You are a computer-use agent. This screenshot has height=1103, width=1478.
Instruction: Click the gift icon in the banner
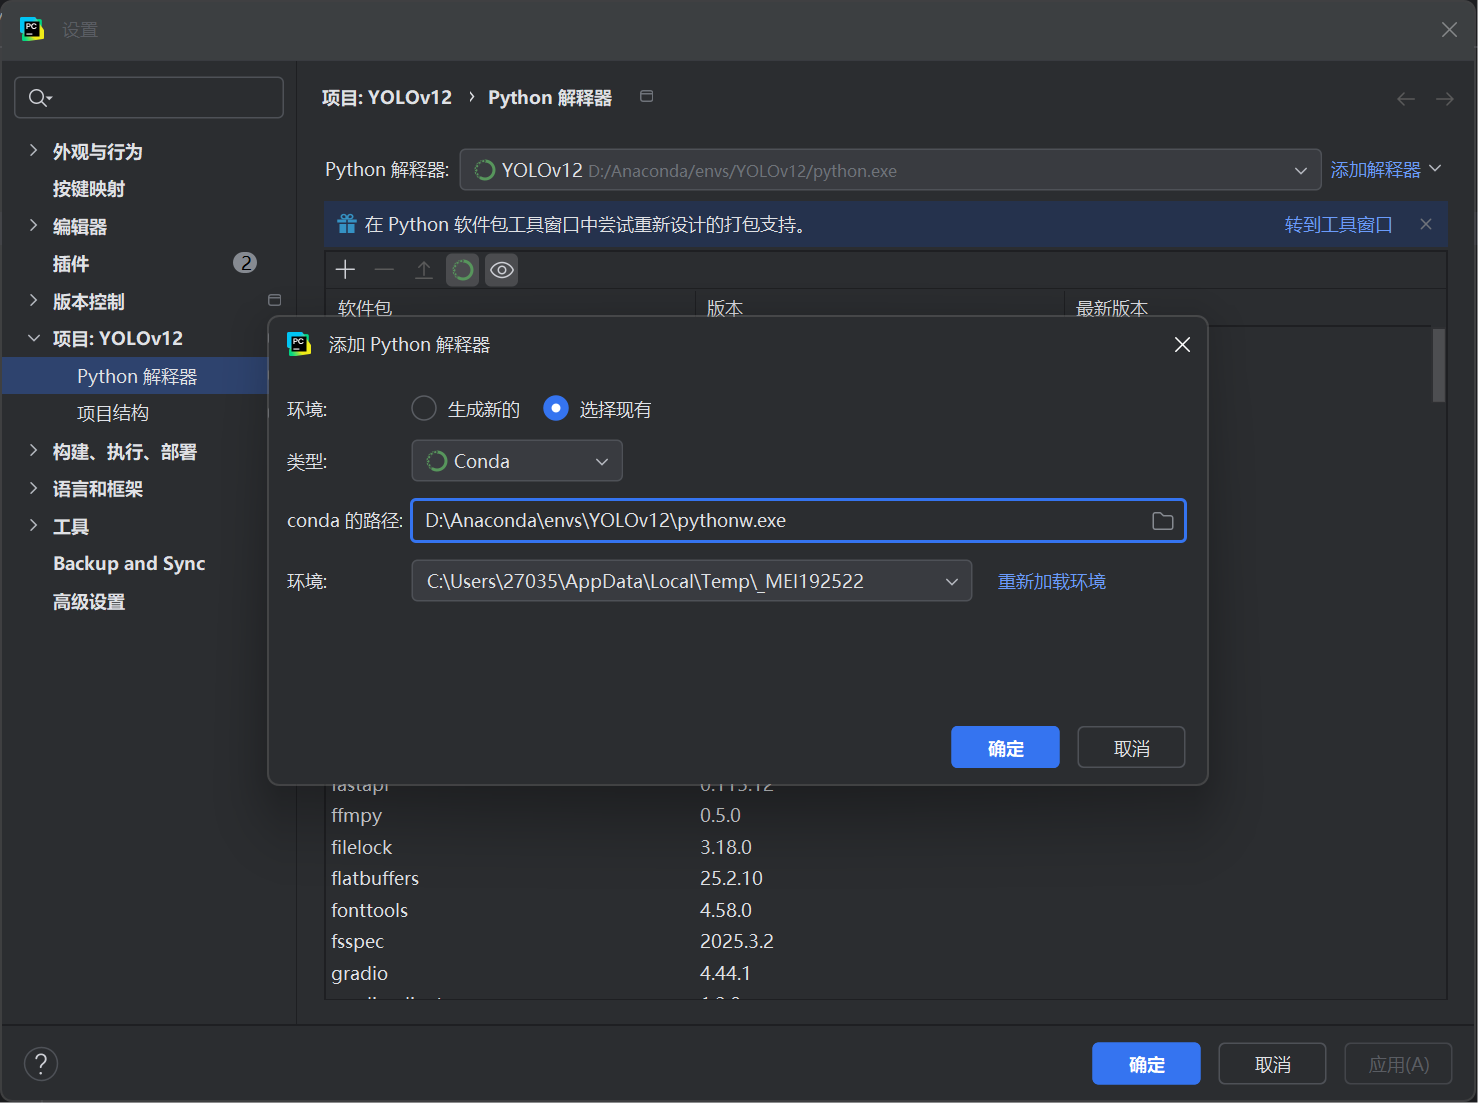(347, 224)
